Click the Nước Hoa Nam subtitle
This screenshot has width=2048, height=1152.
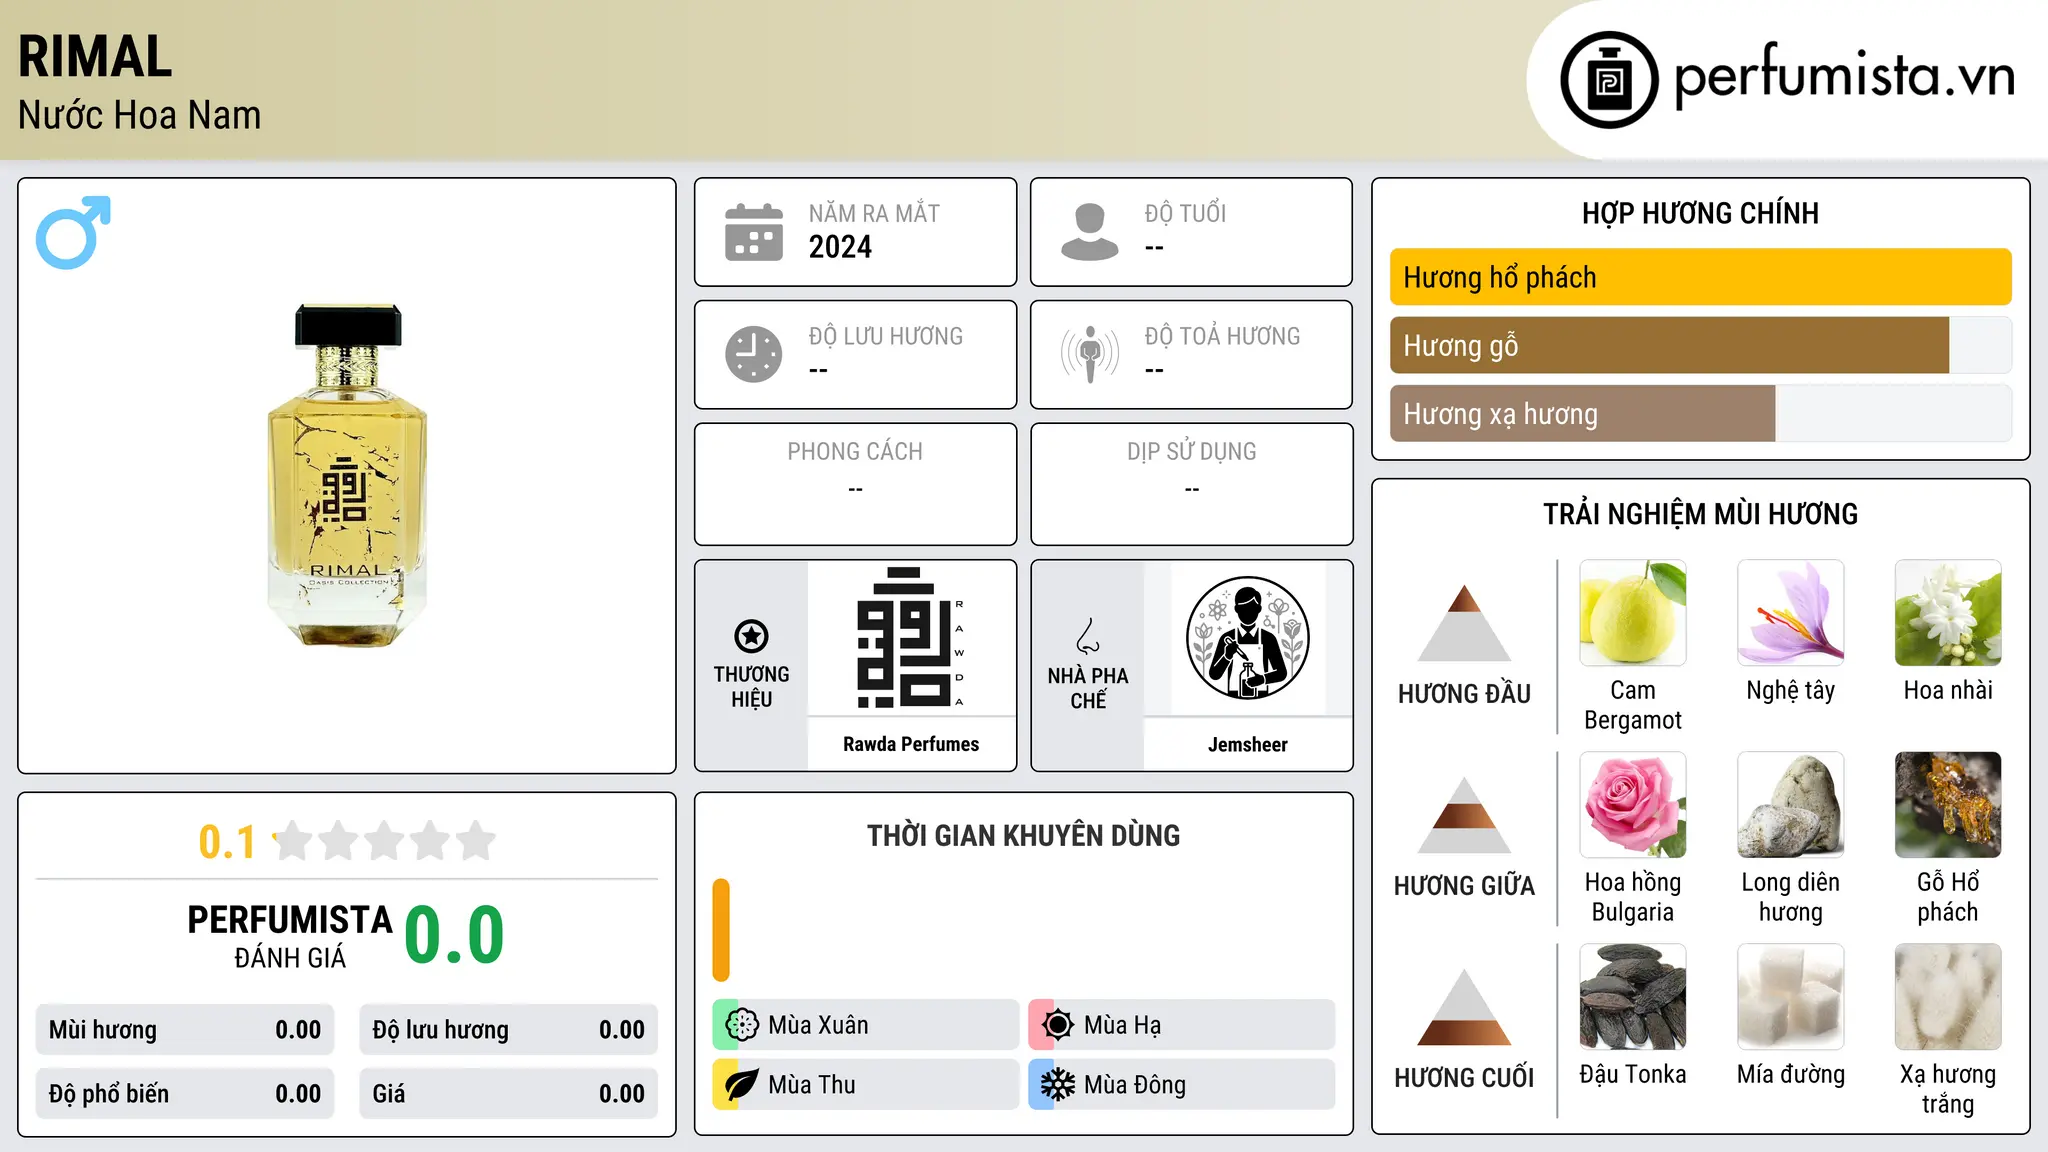(x=140, y=115)
